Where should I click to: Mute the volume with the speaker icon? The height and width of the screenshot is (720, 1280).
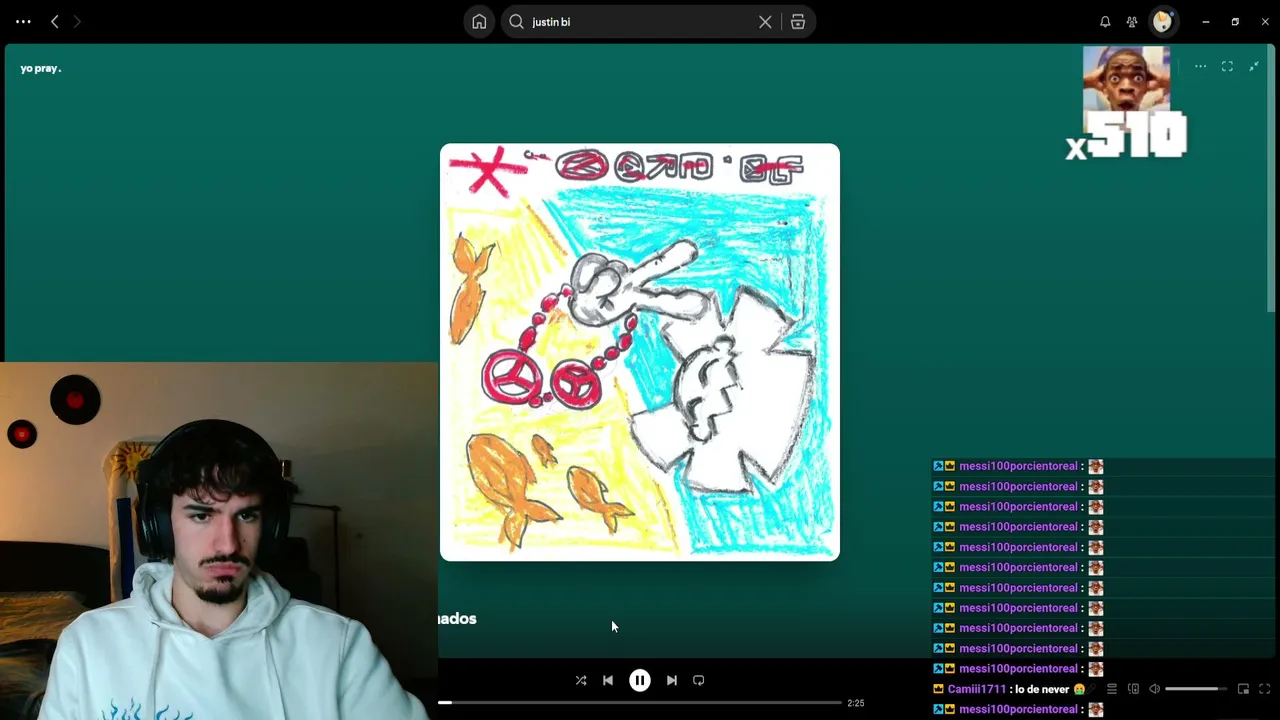coord(1154,689)
